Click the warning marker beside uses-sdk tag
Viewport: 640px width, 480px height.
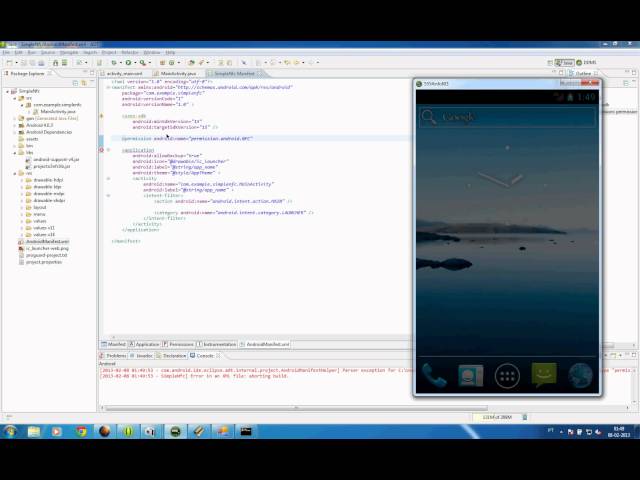tap(101, 116)
